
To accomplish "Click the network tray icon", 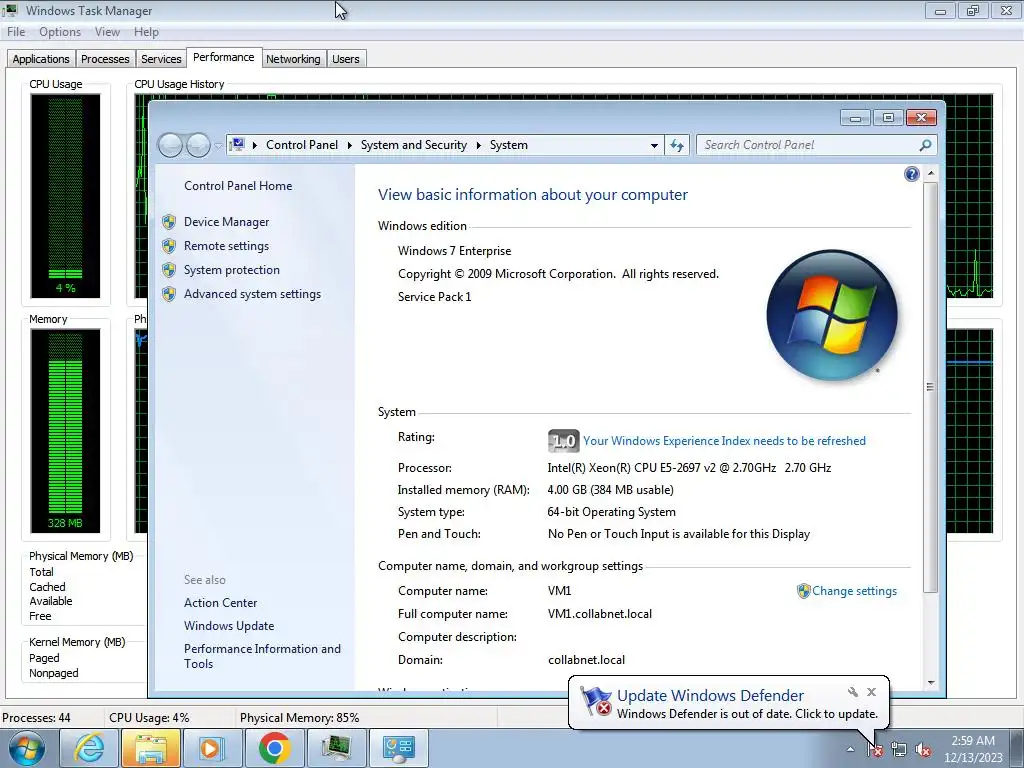I will click(899, 750).
